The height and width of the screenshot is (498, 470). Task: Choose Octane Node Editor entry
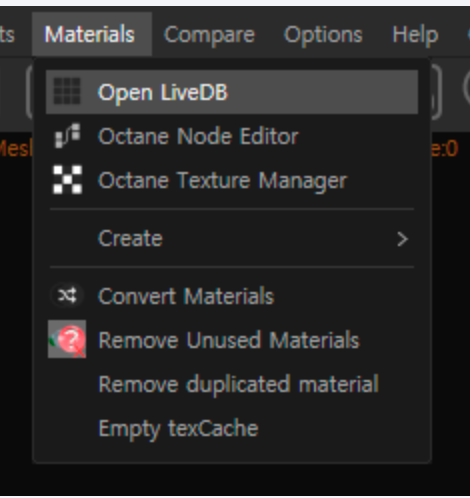[x=232, y=136]
